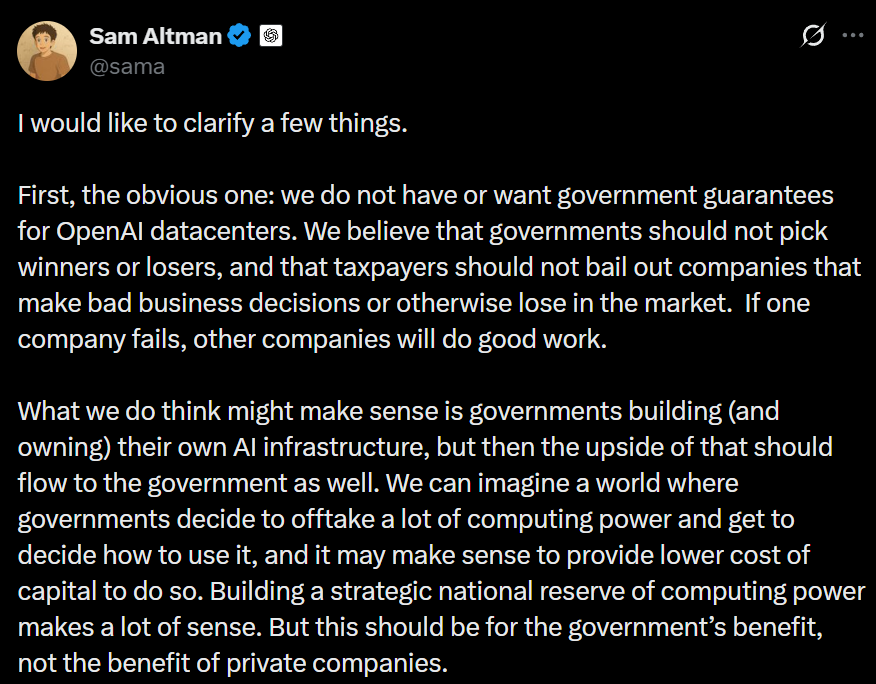Click the paragraph starting 'What we do think'
Screen dimensions: 876x684
tap(430, 536)
